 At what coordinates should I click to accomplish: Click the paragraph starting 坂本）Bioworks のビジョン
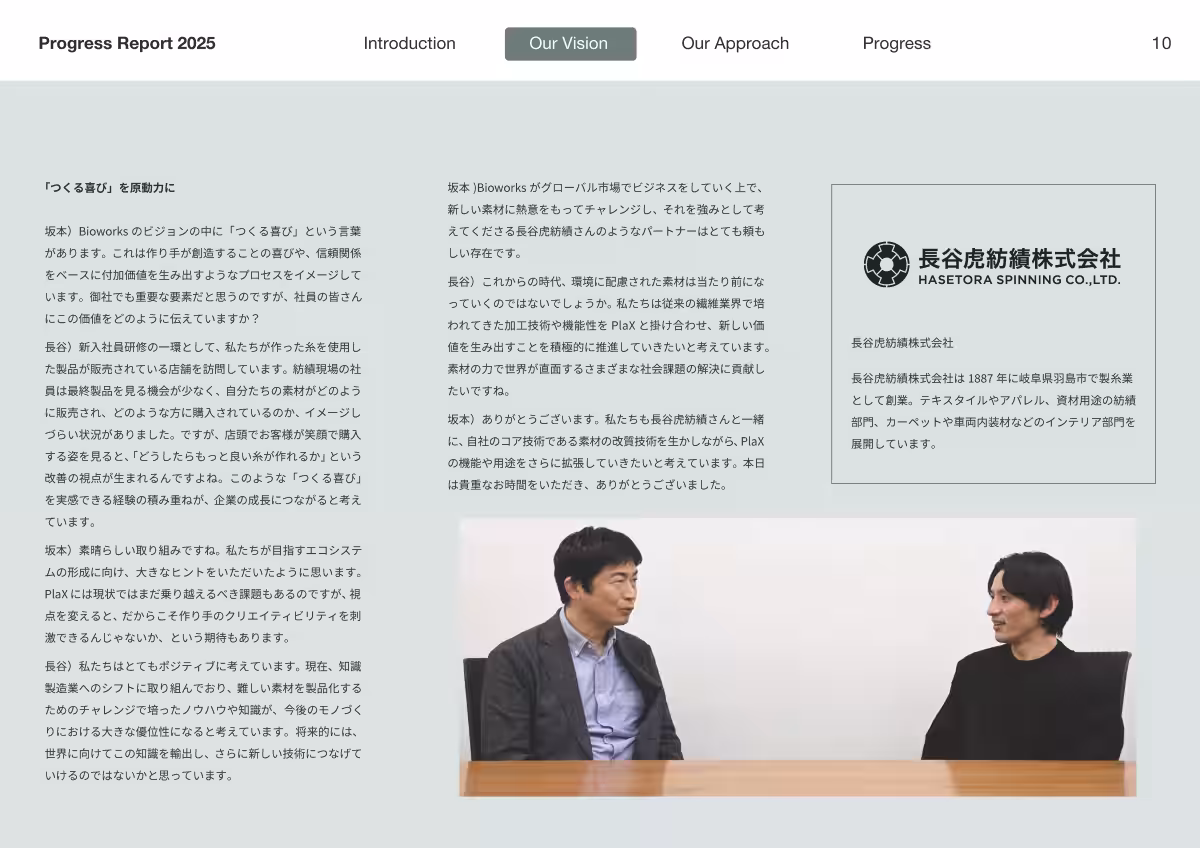pyautogui.click(x=203, y=275)
